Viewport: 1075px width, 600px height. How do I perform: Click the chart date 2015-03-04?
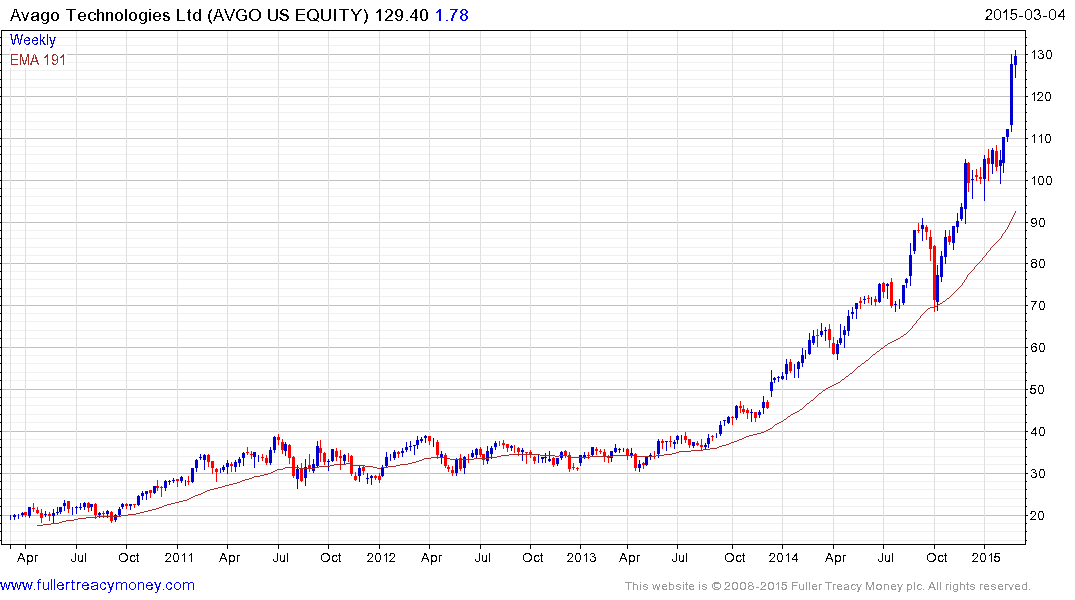pos(1024,15)
